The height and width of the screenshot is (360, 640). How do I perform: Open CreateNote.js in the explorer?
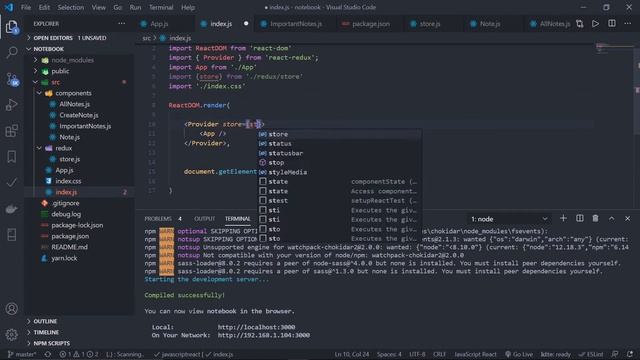(x=79, y=115)
